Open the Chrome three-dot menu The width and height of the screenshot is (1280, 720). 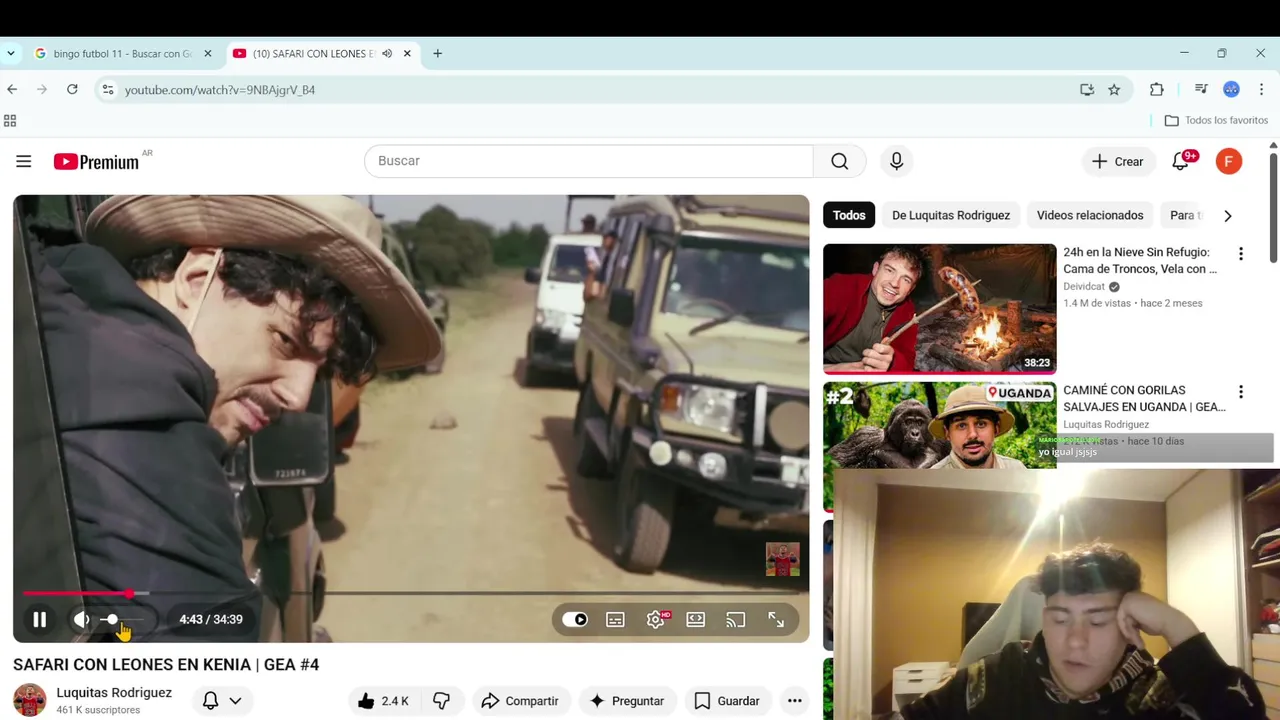1262,89
